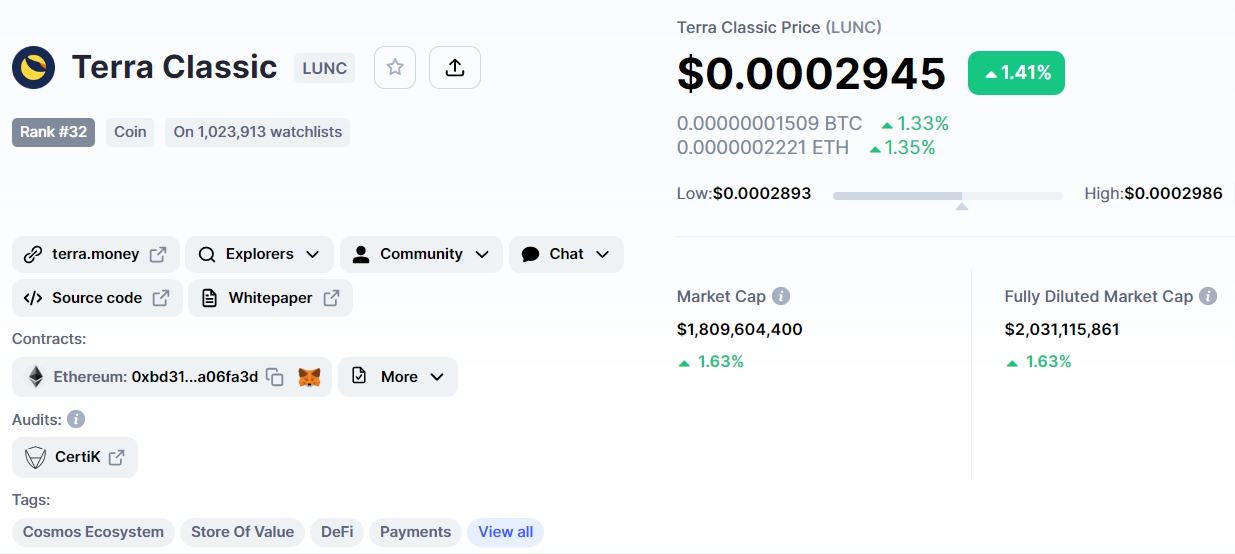
Task: Click the fully diluted $2,031,115,861 value
Action: click(x=1062, y=329)
